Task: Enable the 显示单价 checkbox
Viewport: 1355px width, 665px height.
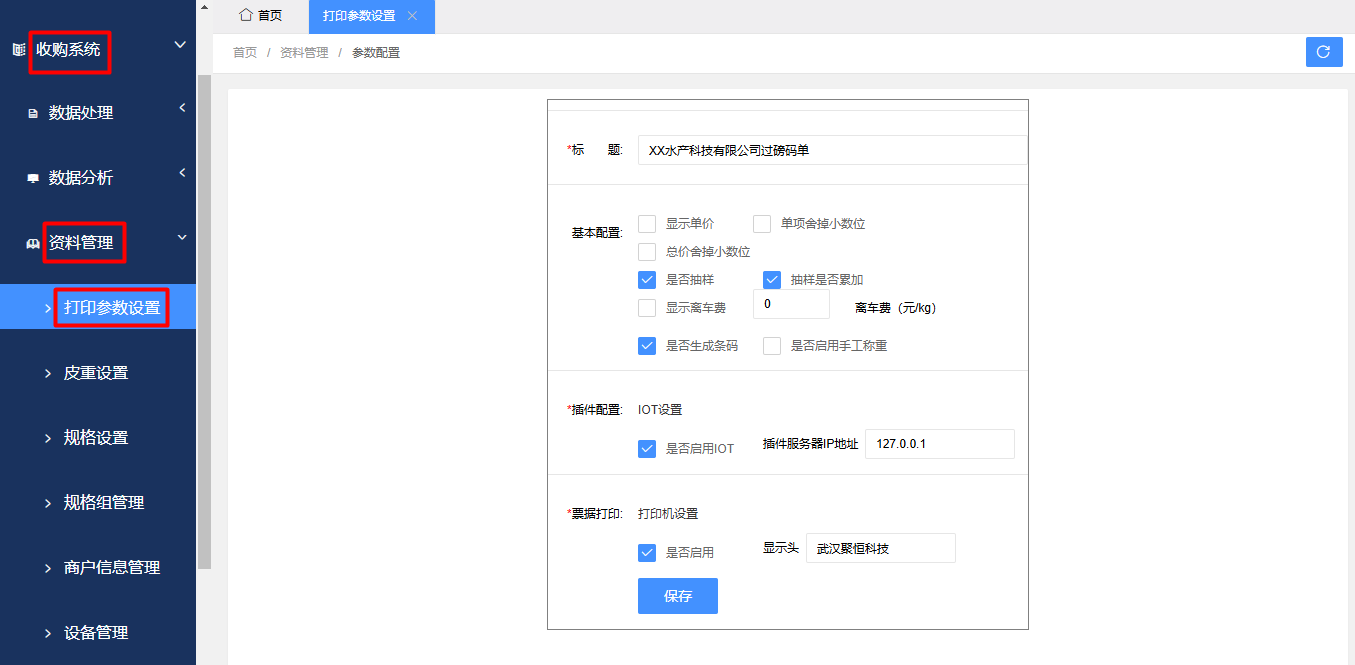Action: (647, 224)
